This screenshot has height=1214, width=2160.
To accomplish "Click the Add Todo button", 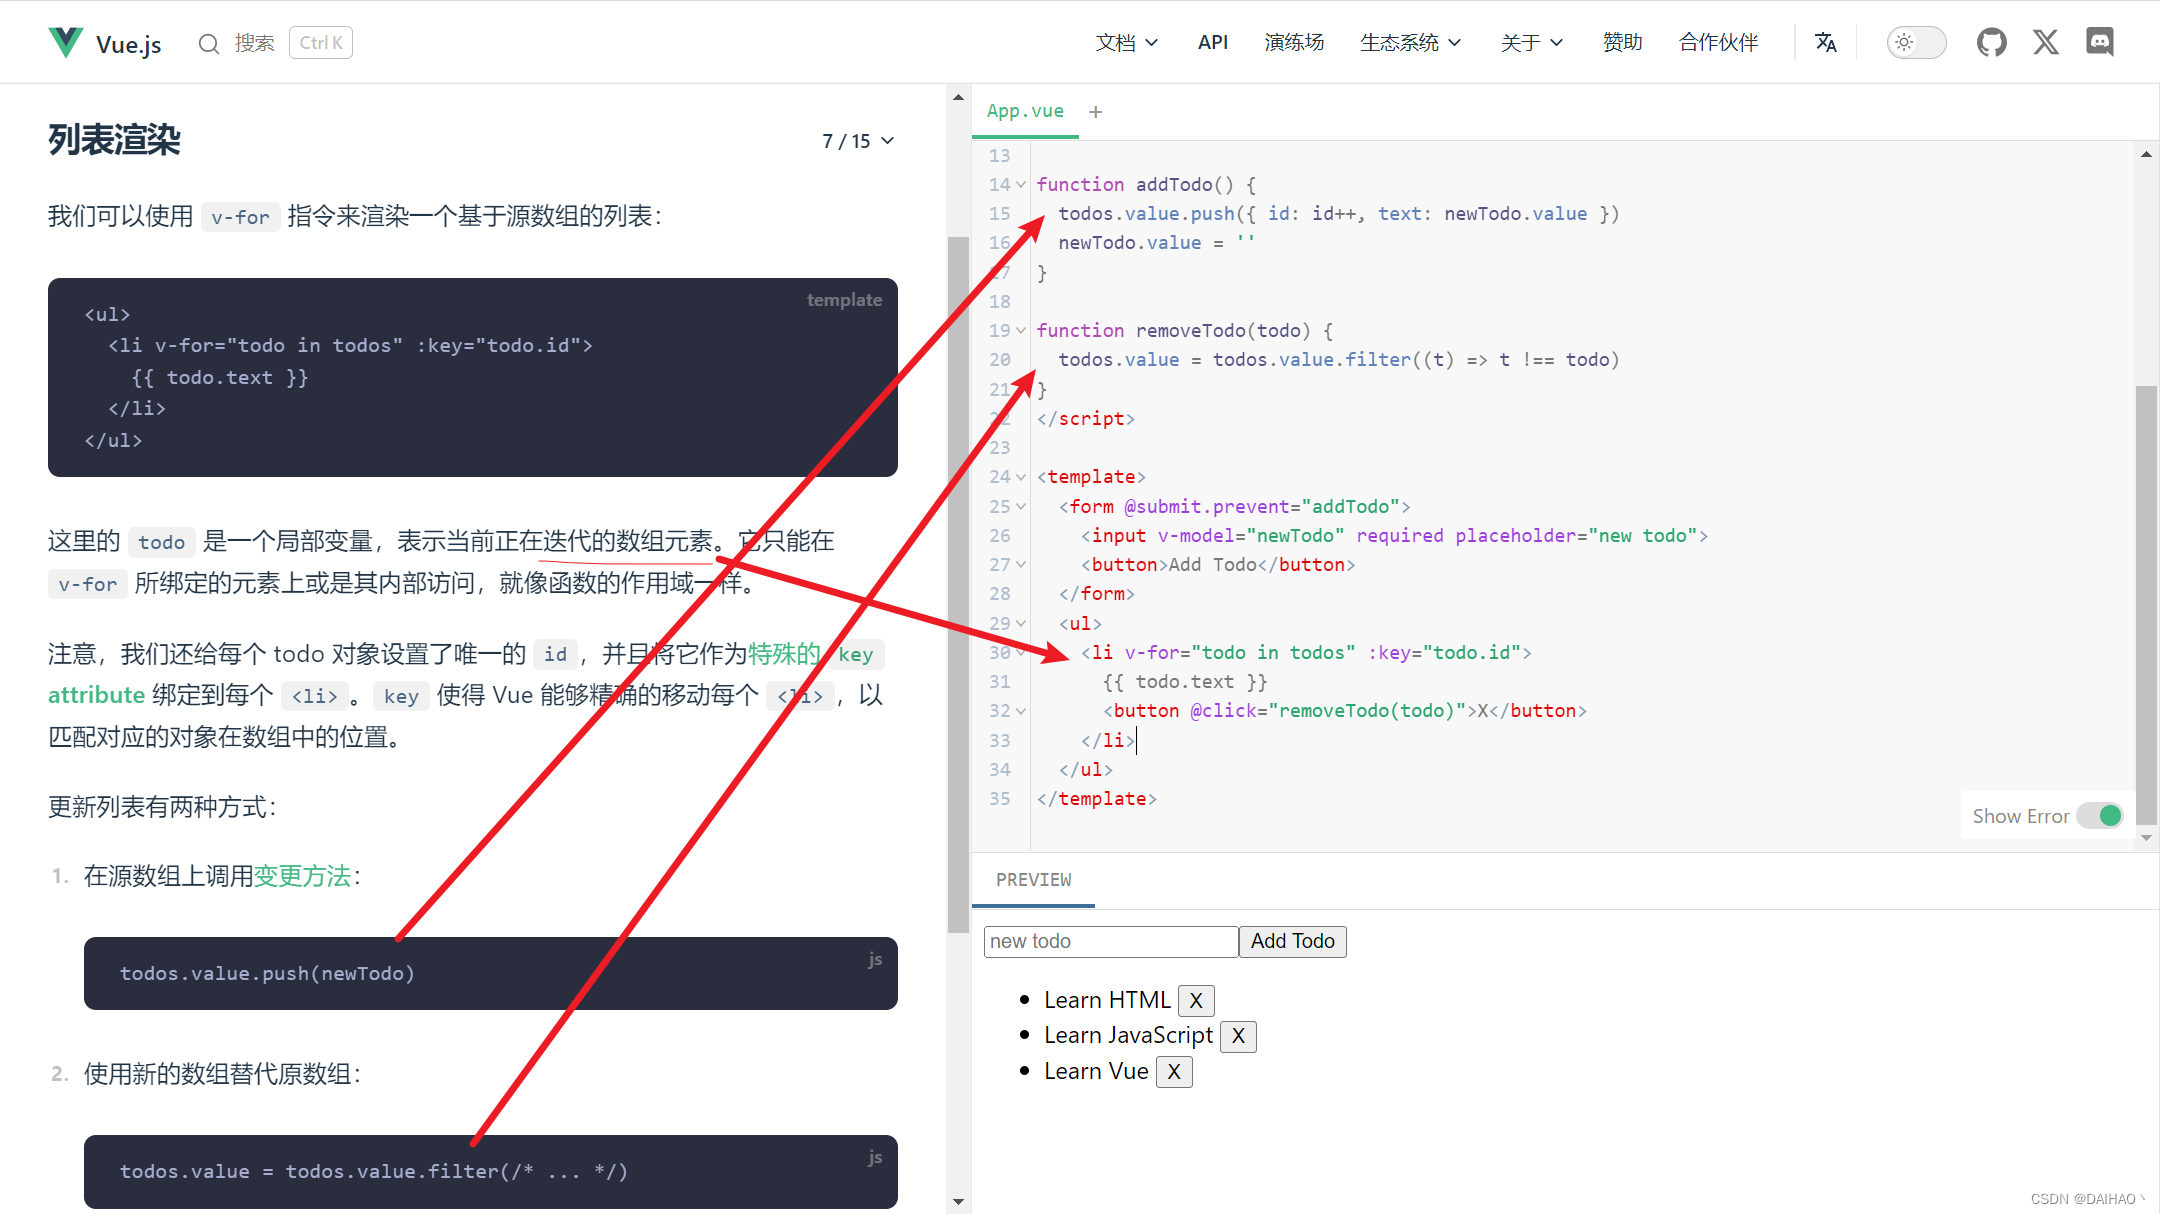I will (1292, 941).
